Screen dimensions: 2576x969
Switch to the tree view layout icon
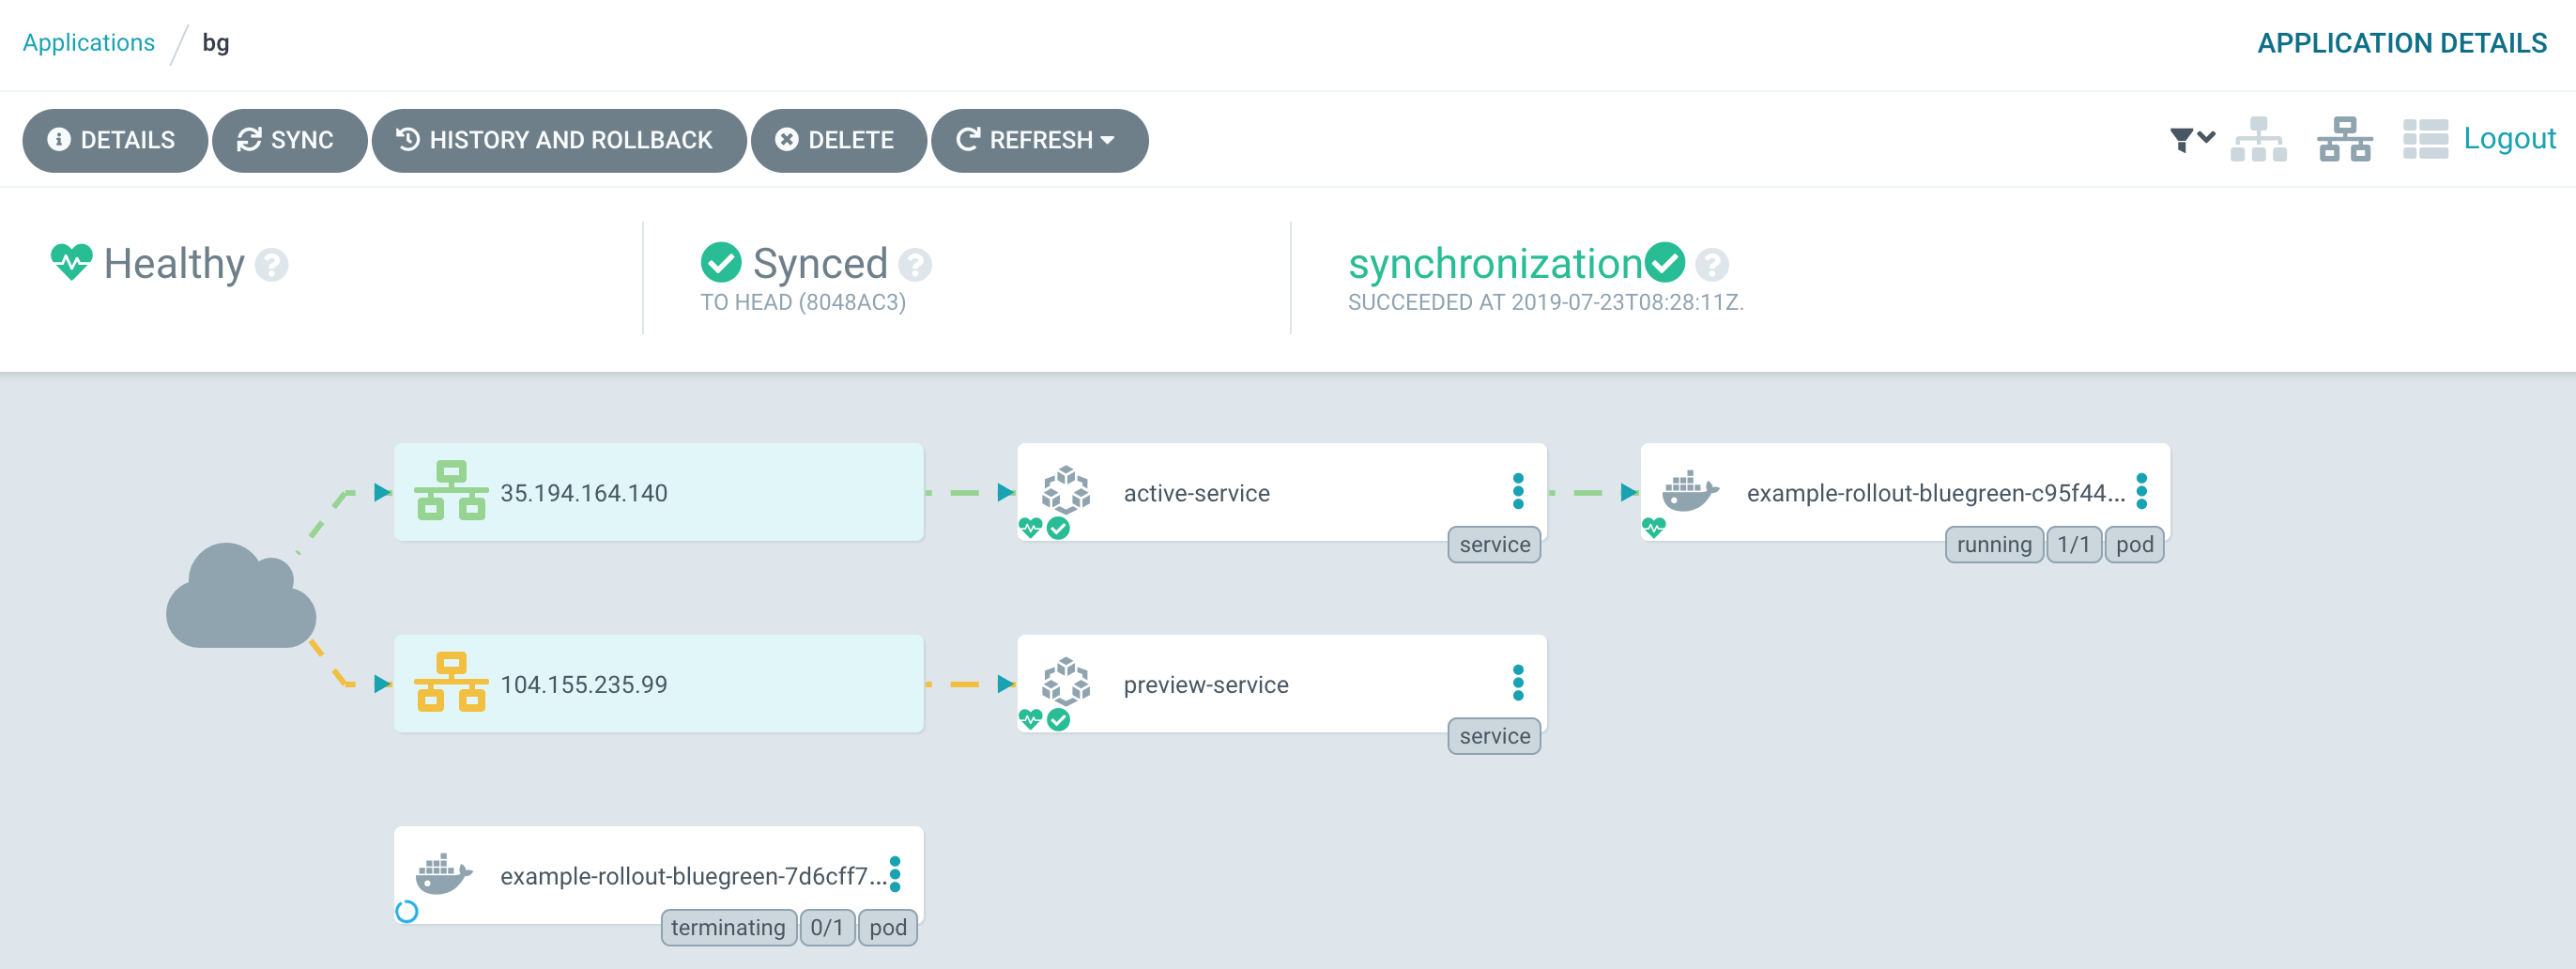[2258, 139]
